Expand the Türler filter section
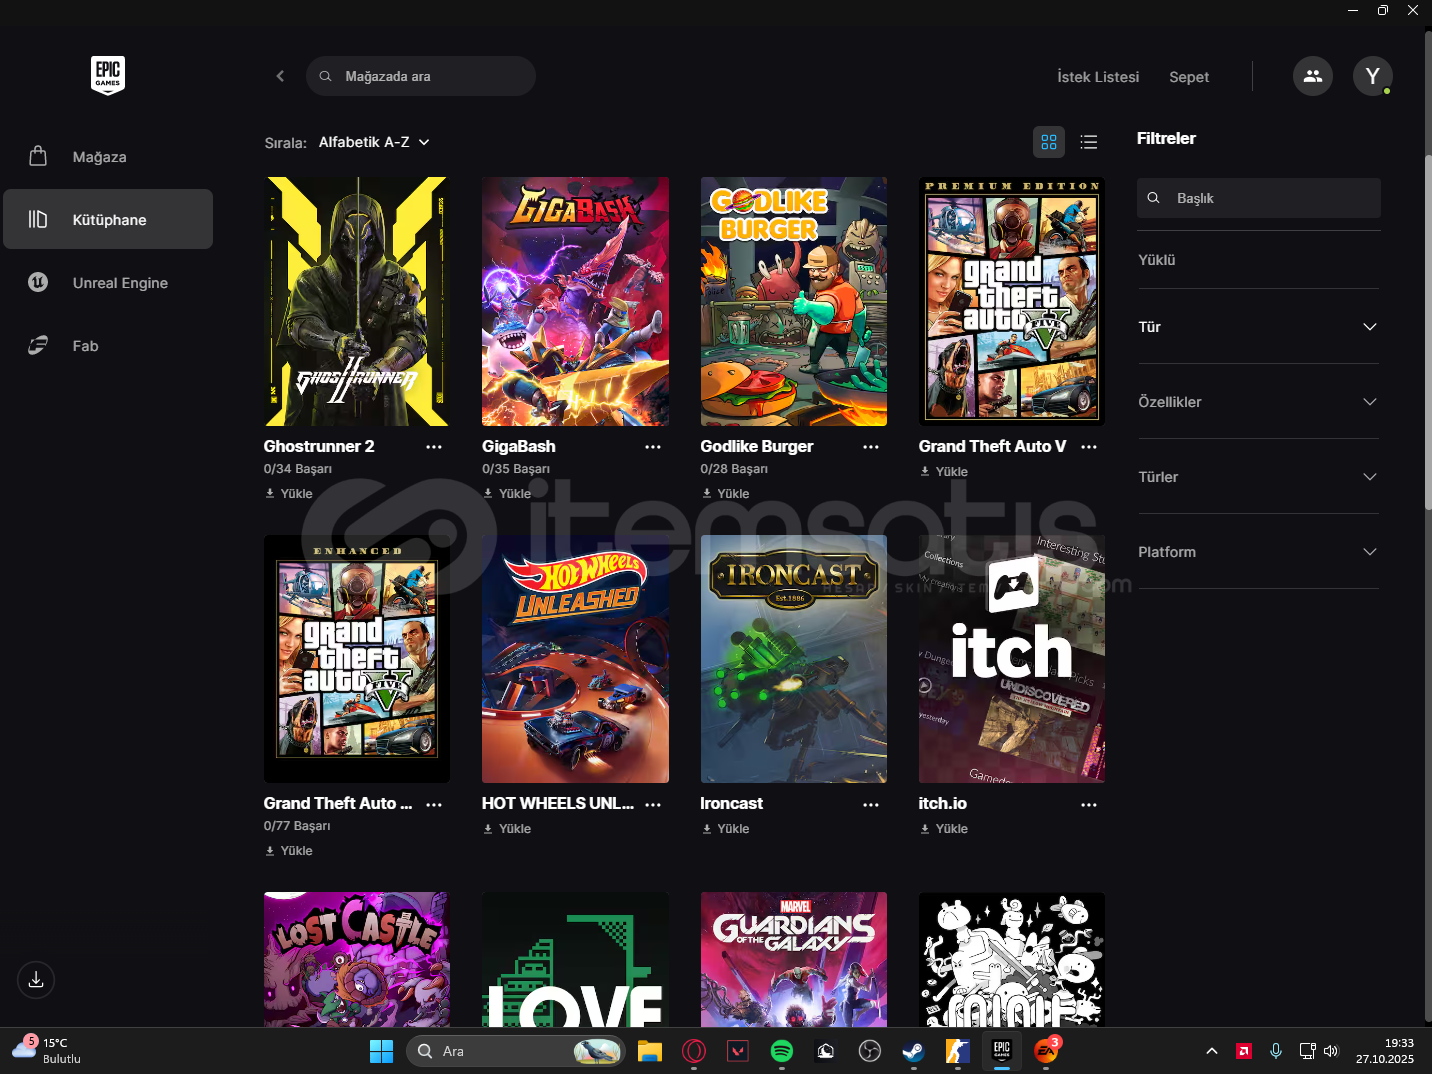 pos(1259,477)
